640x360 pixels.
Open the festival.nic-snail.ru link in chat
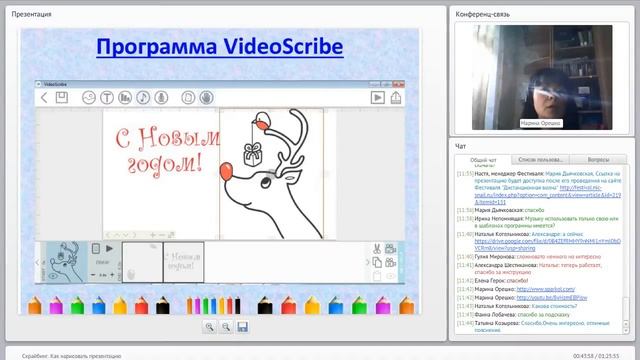pos(548,195)
